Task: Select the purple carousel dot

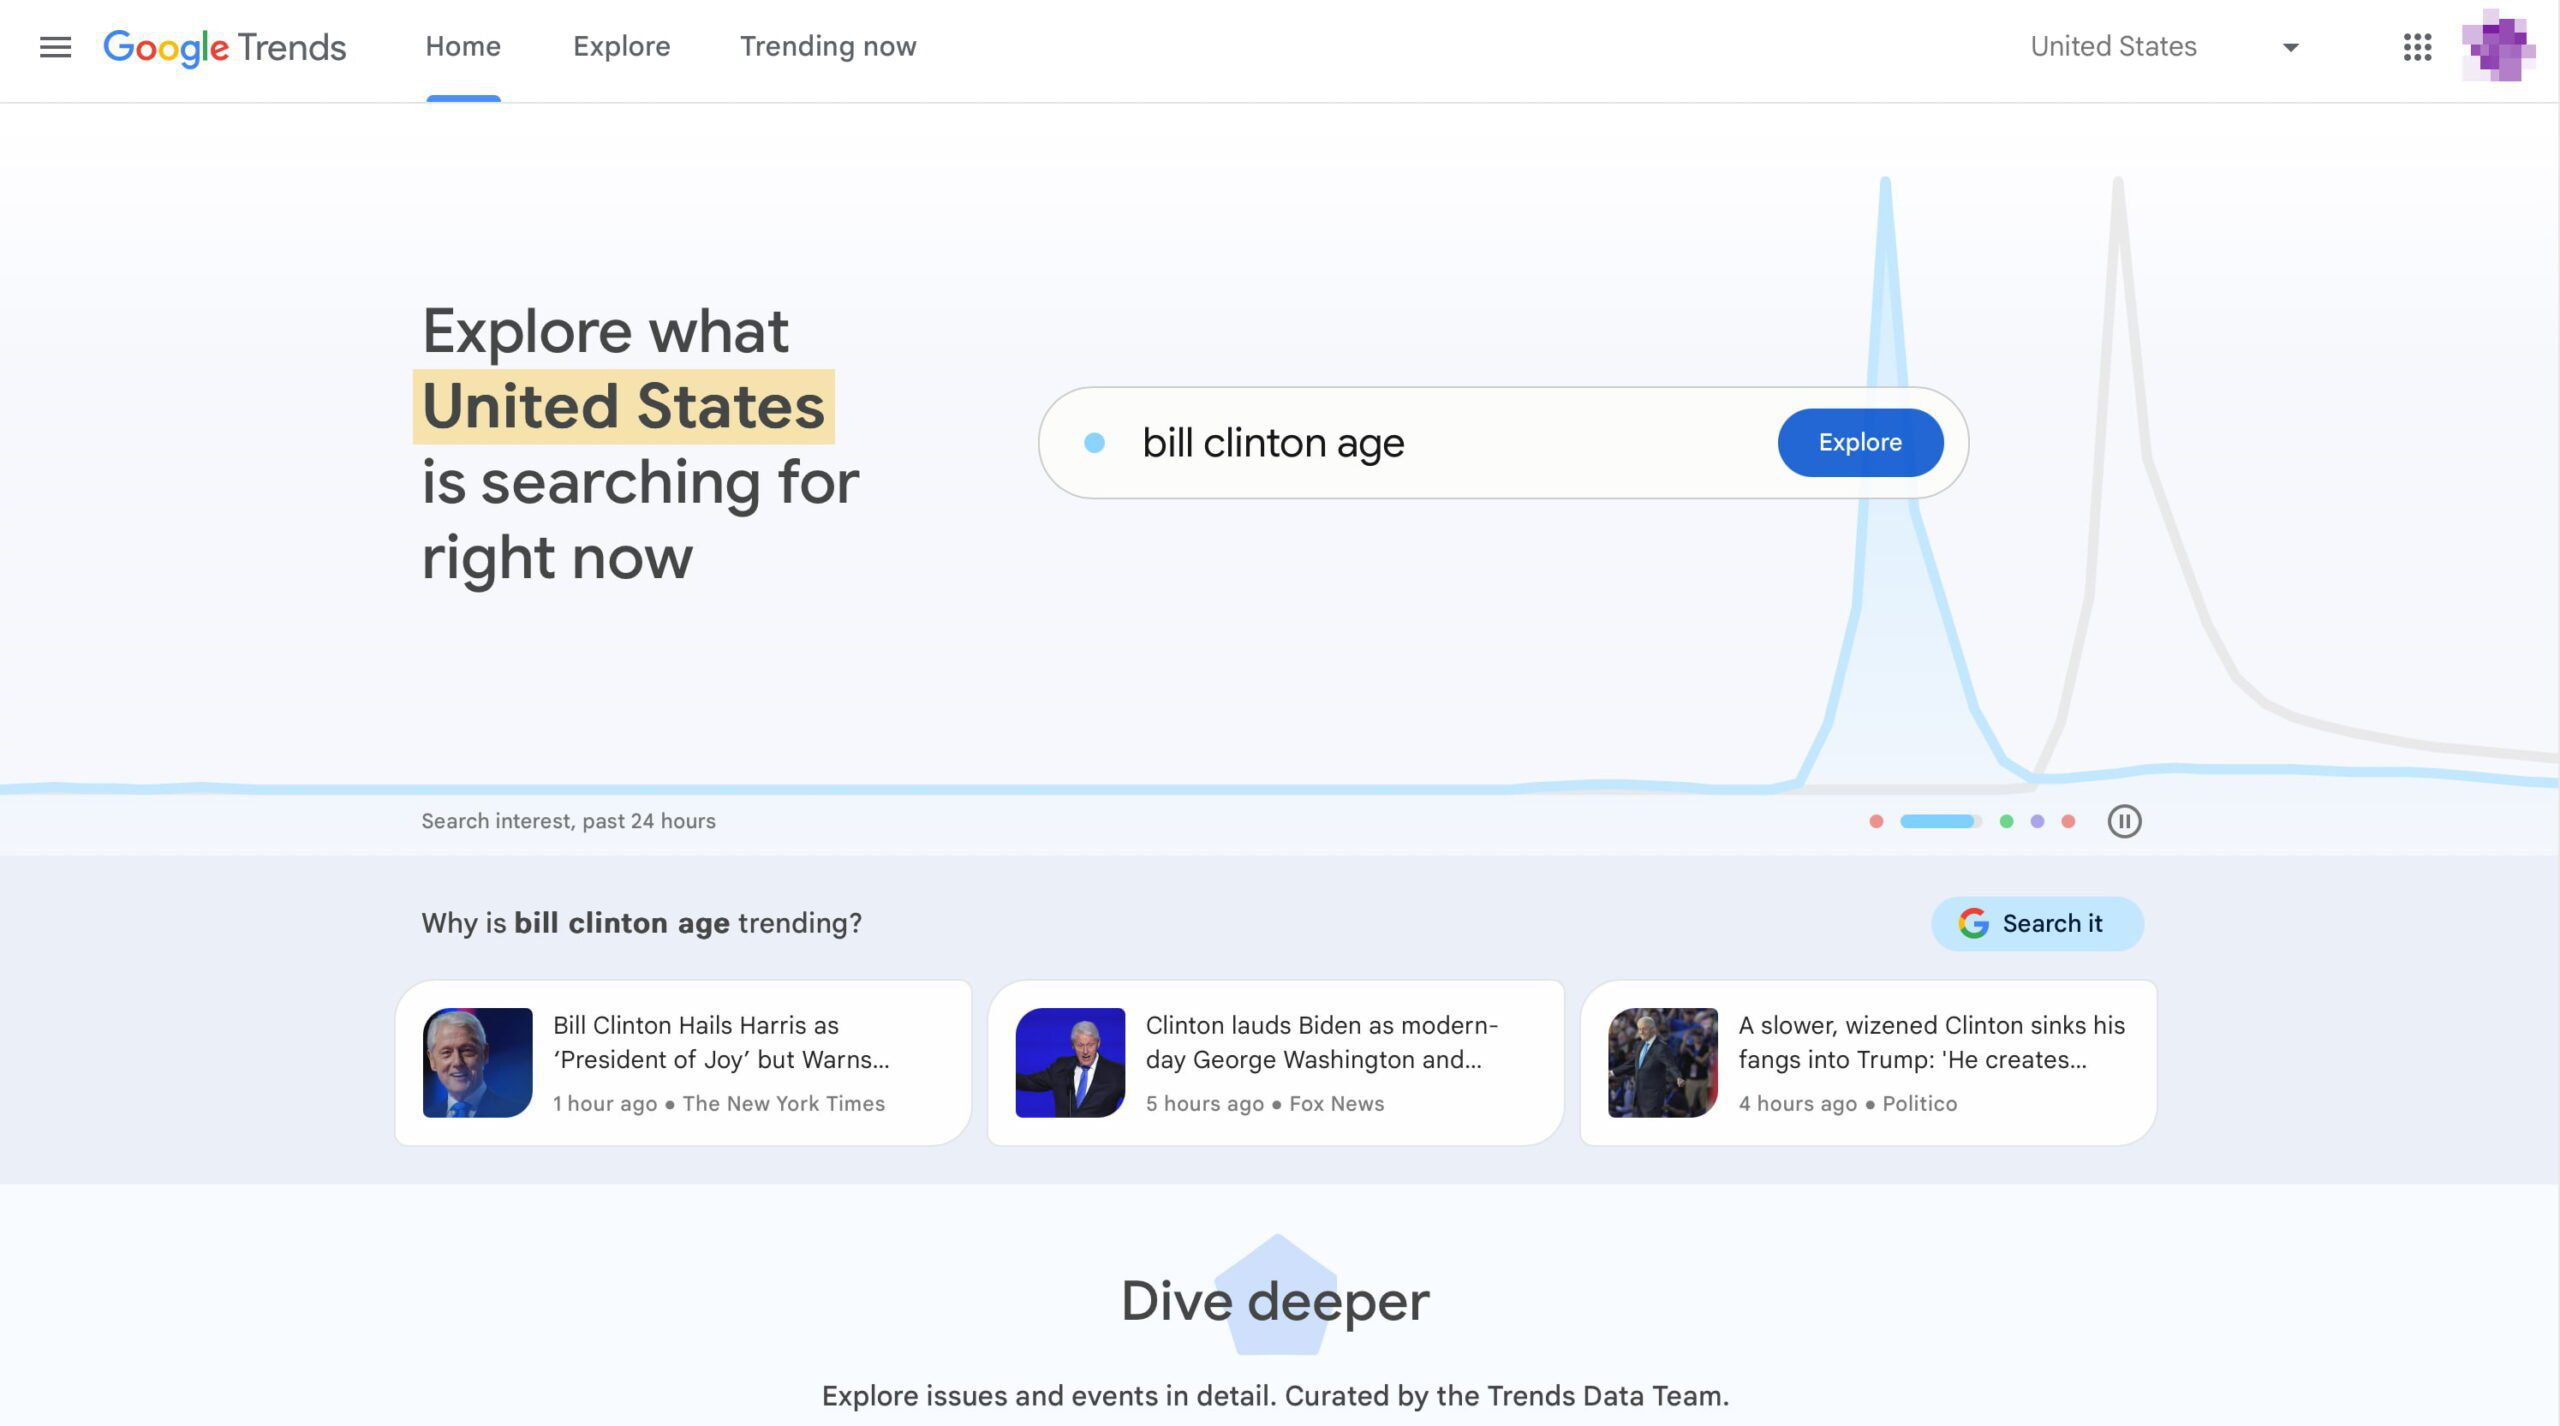Action: click(x=2037, y=821)
